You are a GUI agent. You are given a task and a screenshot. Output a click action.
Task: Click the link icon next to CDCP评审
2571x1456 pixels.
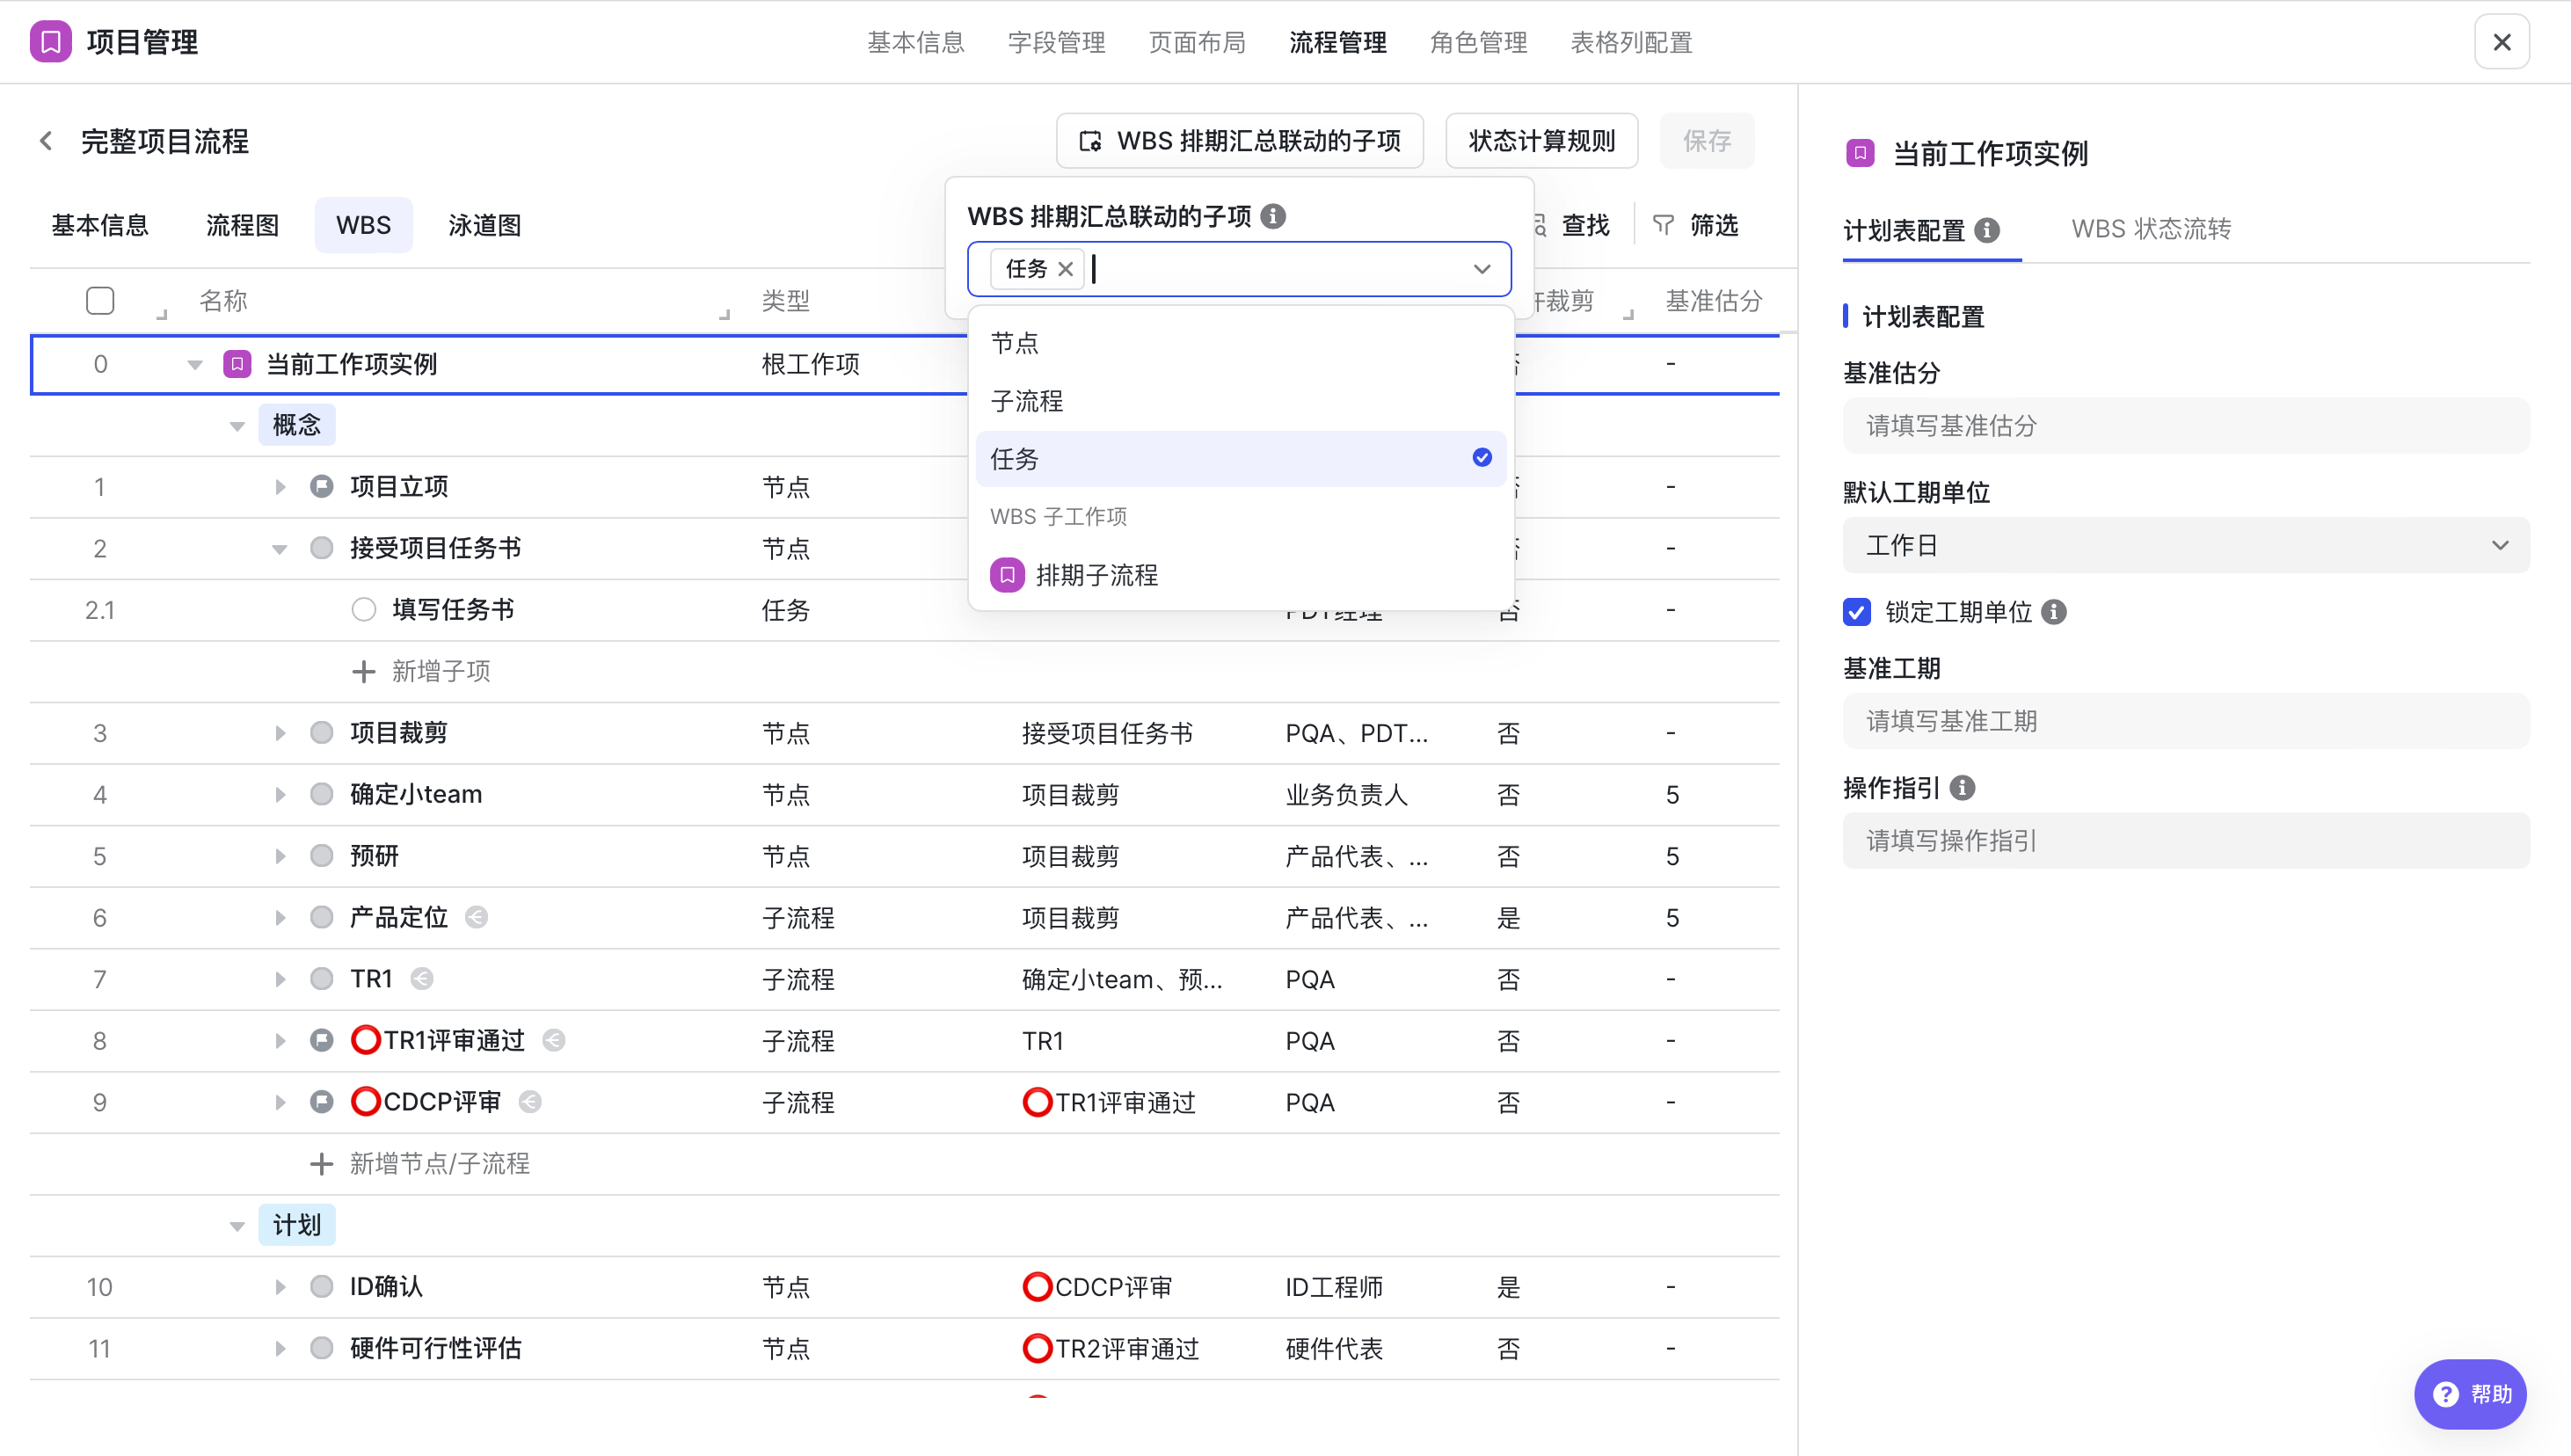pos(530,1102)
